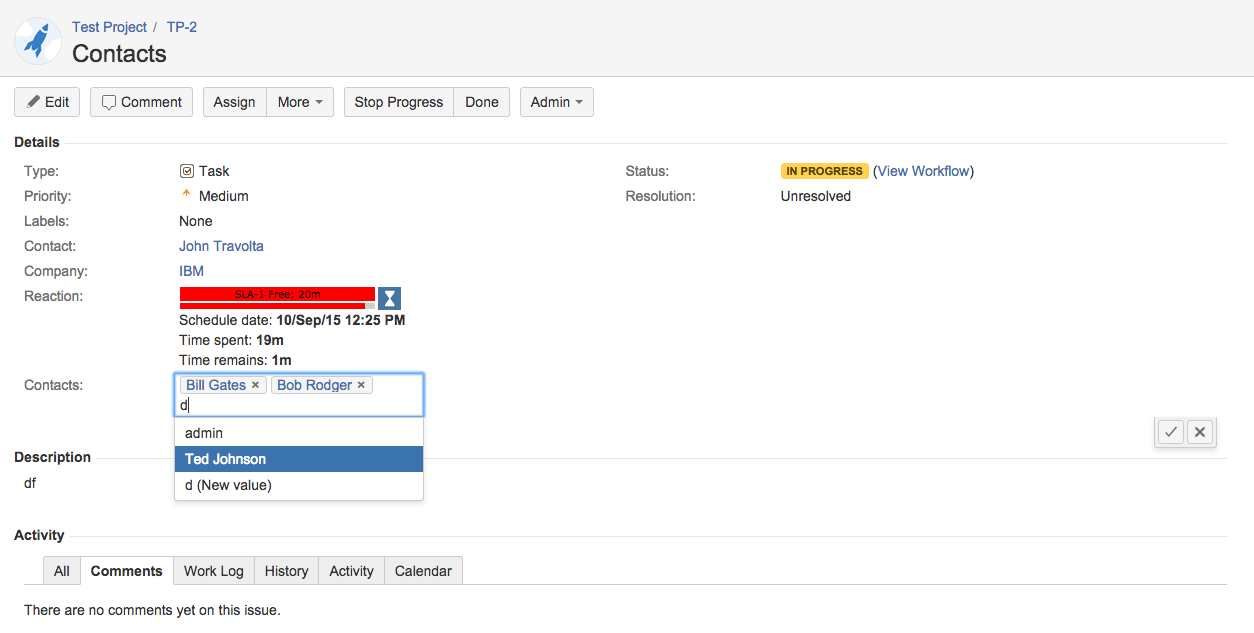Open the More dropdown menu

click(x=300, y=102)
